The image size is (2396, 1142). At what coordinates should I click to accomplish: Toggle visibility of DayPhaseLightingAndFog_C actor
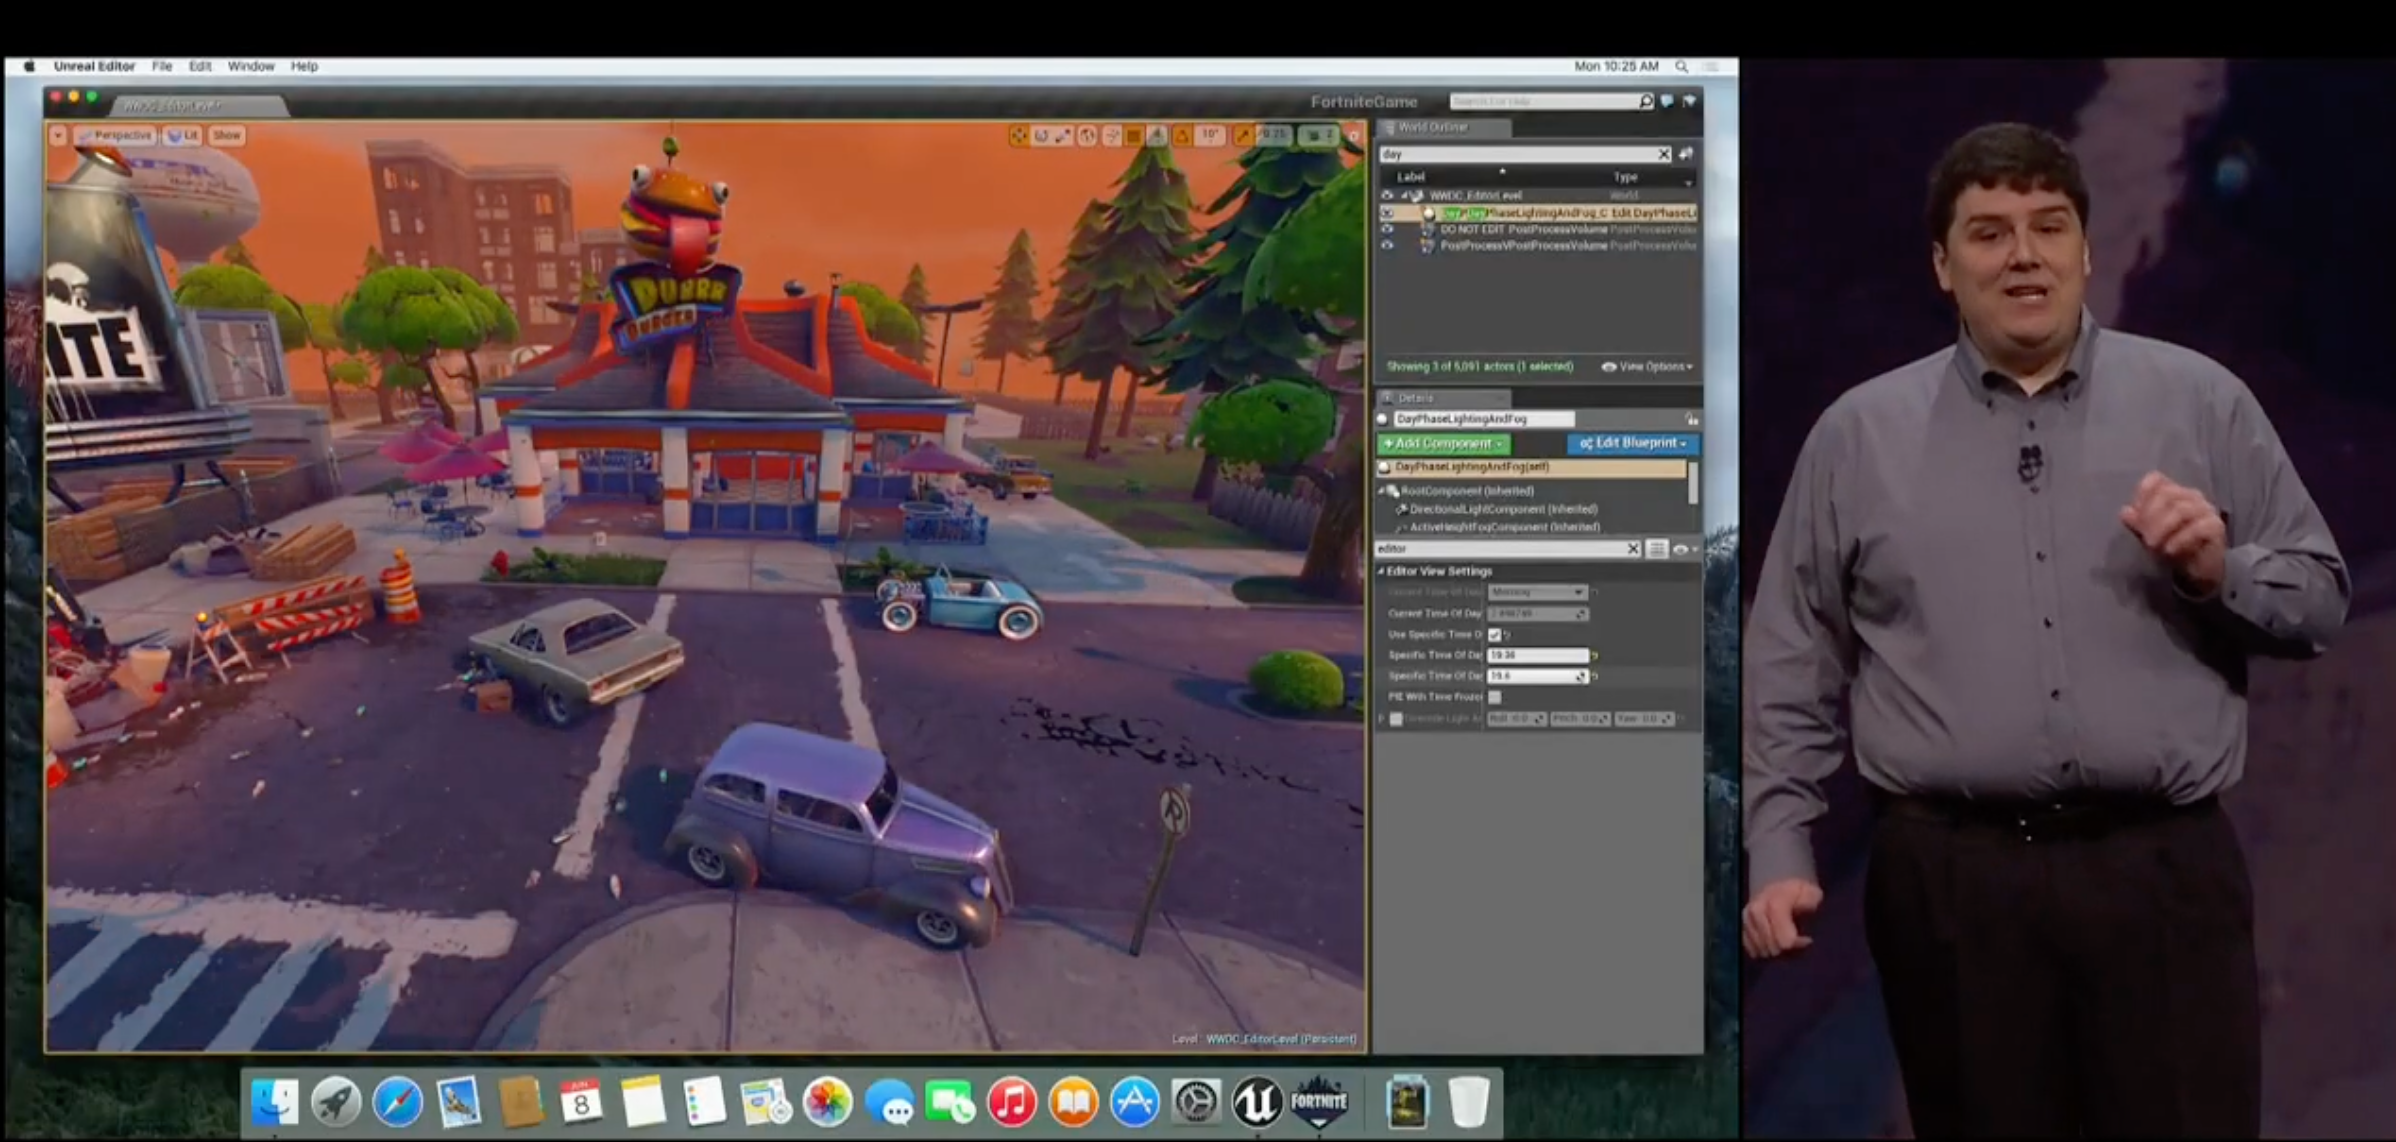[1387, 213]
